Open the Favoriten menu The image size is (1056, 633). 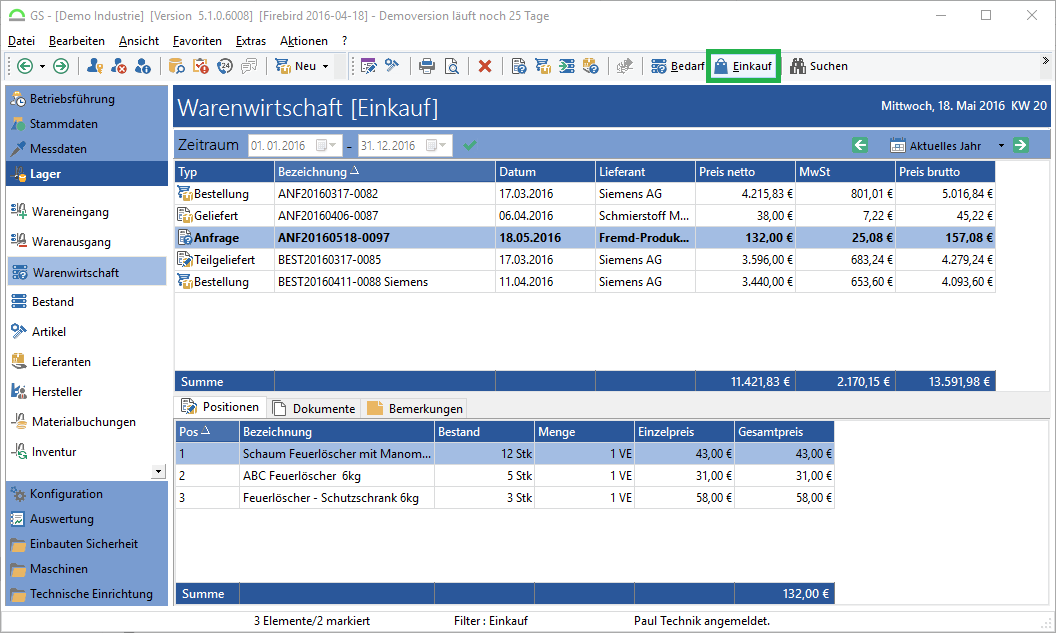point(197,41)
